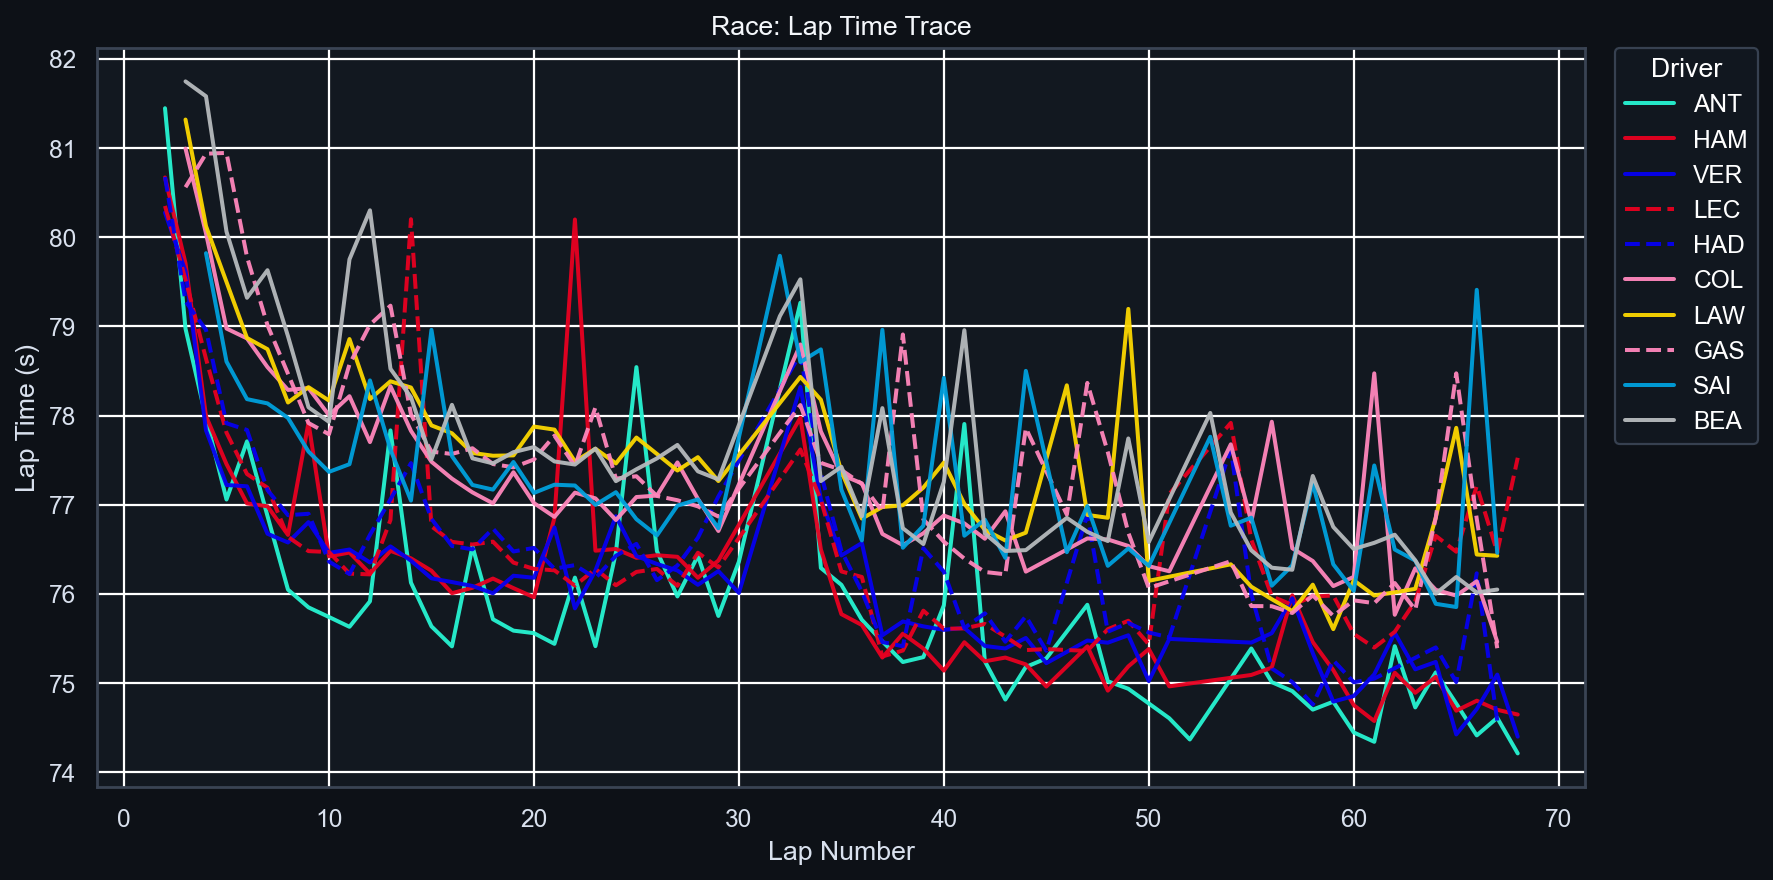
Task: Select the ANT legend label
Action: pos(1717,104)
